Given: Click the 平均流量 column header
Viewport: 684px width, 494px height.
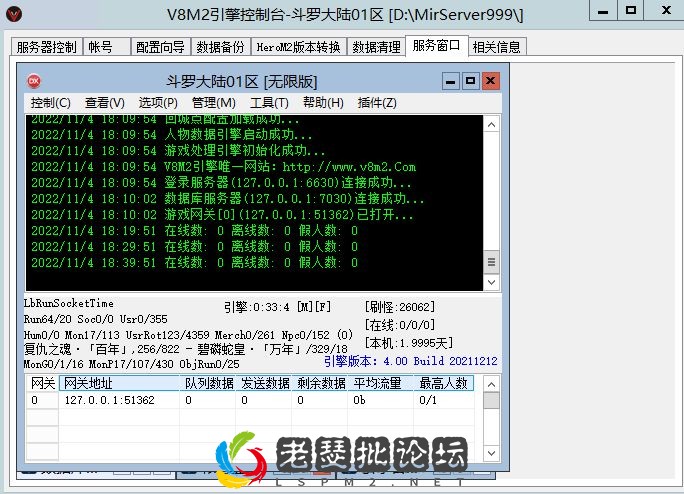Looking at the screenshot, I should click(x=380, y=384).
